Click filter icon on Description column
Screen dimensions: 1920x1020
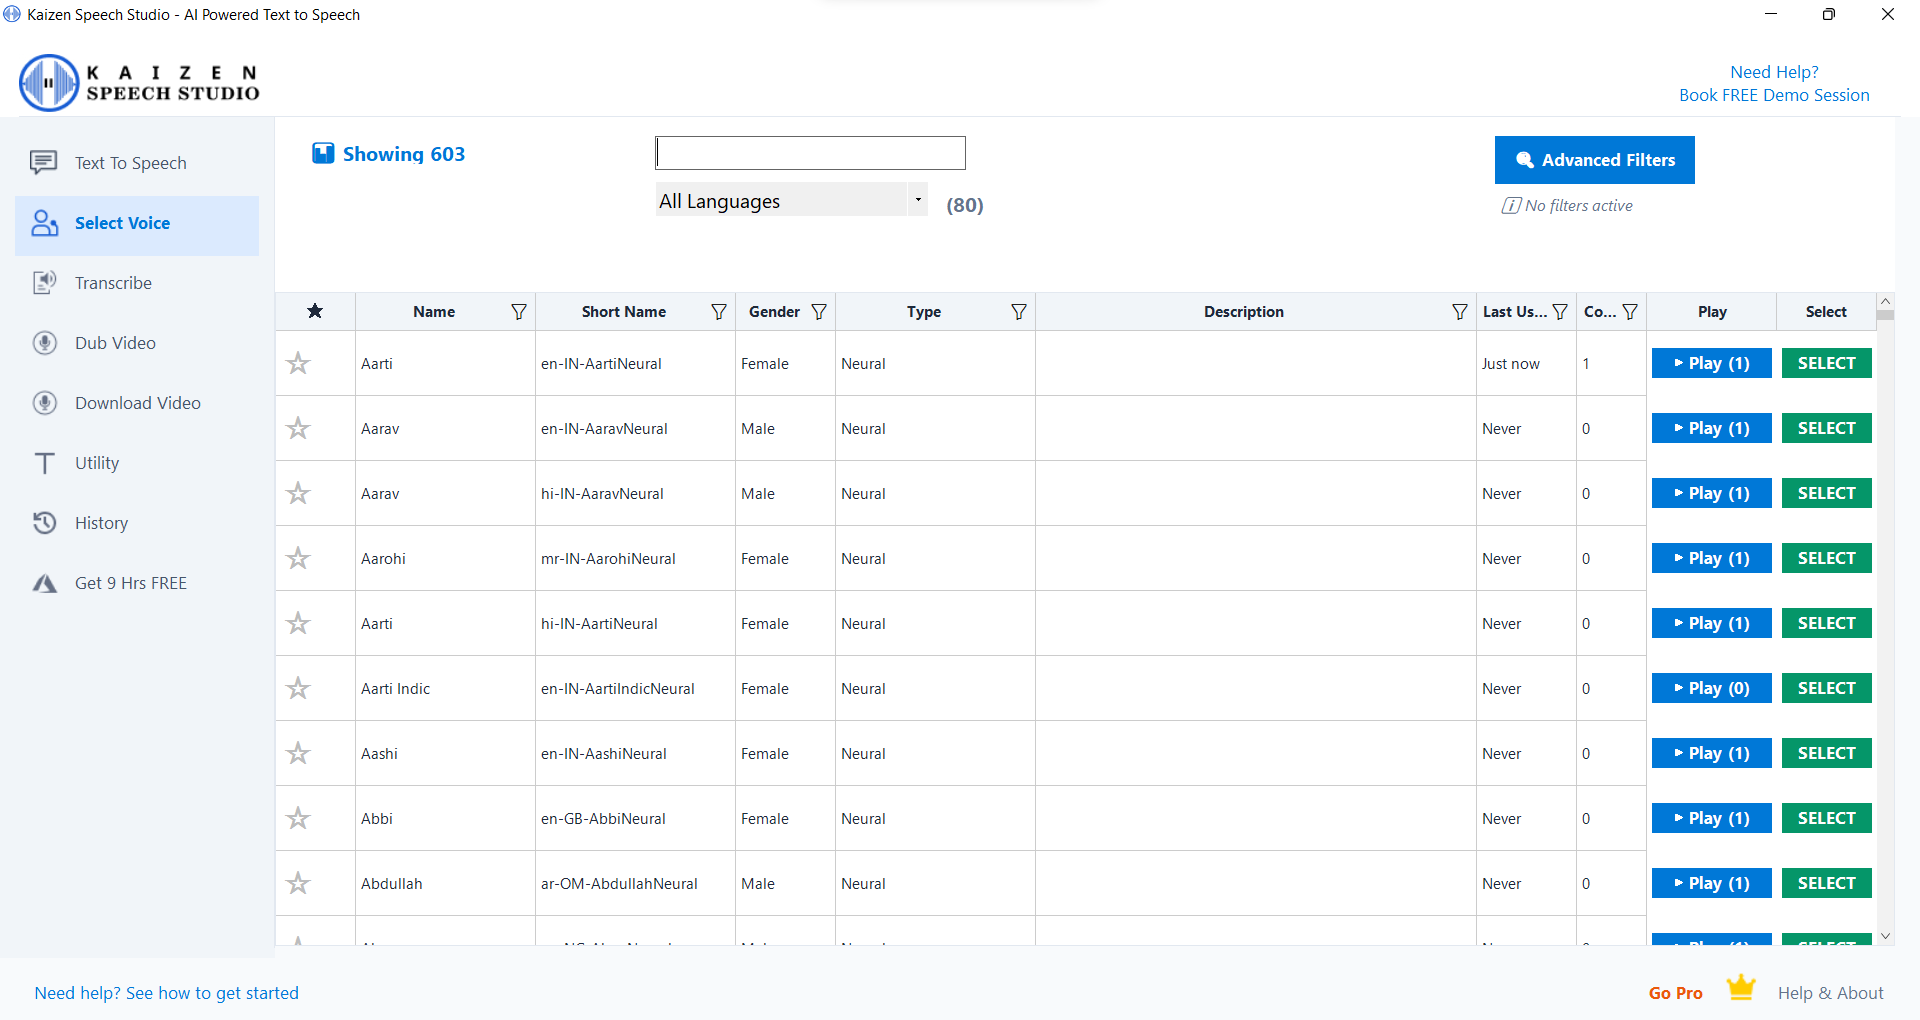(x=1459, y=312)
